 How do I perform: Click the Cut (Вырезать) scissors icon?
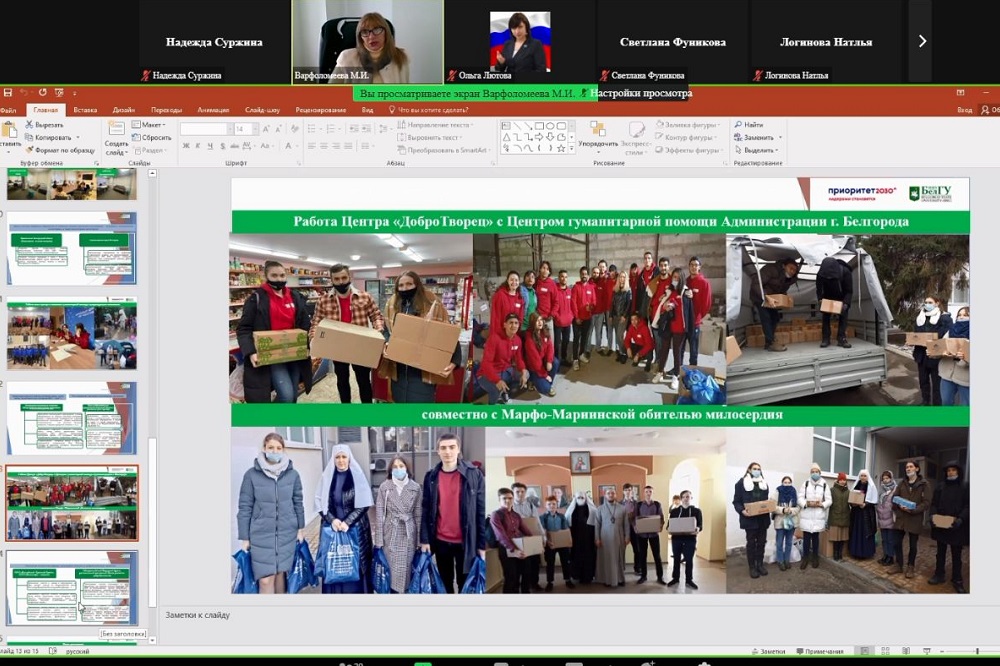point(27,125)
